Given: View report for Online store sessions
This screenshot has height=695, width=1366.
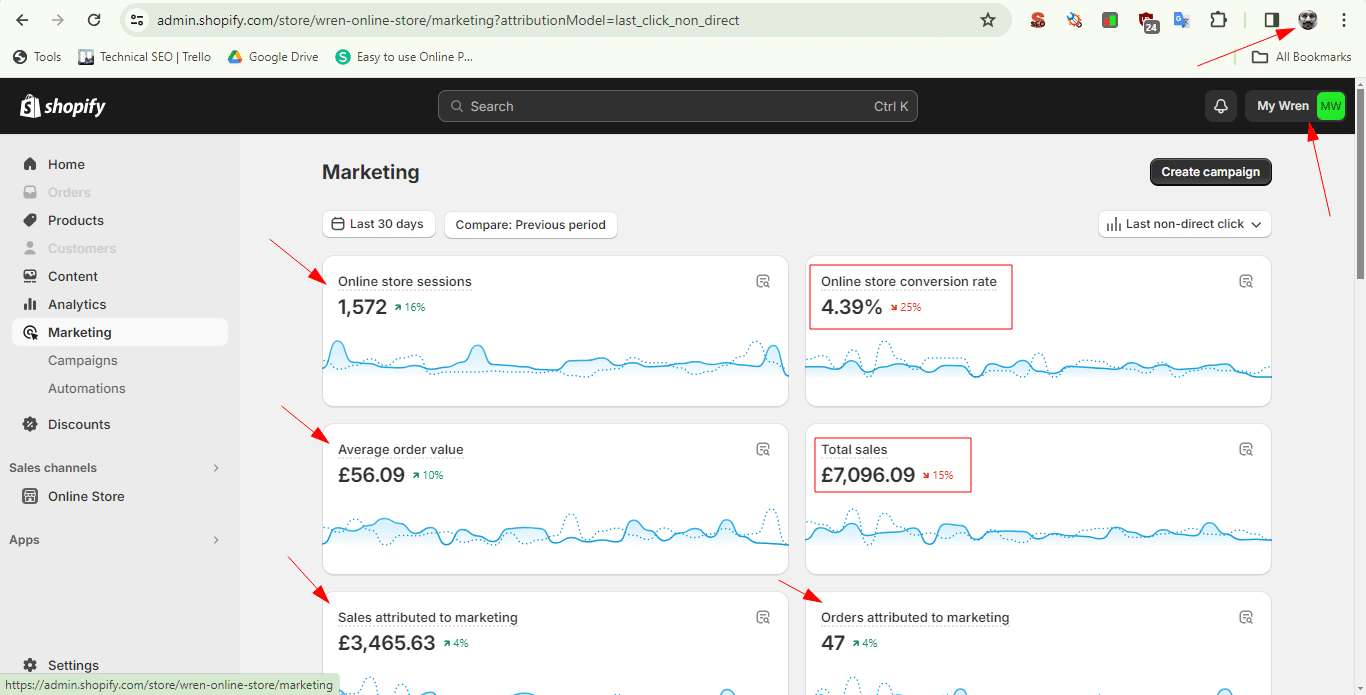Looking at the screenshot, I should [x=763, y=282].
